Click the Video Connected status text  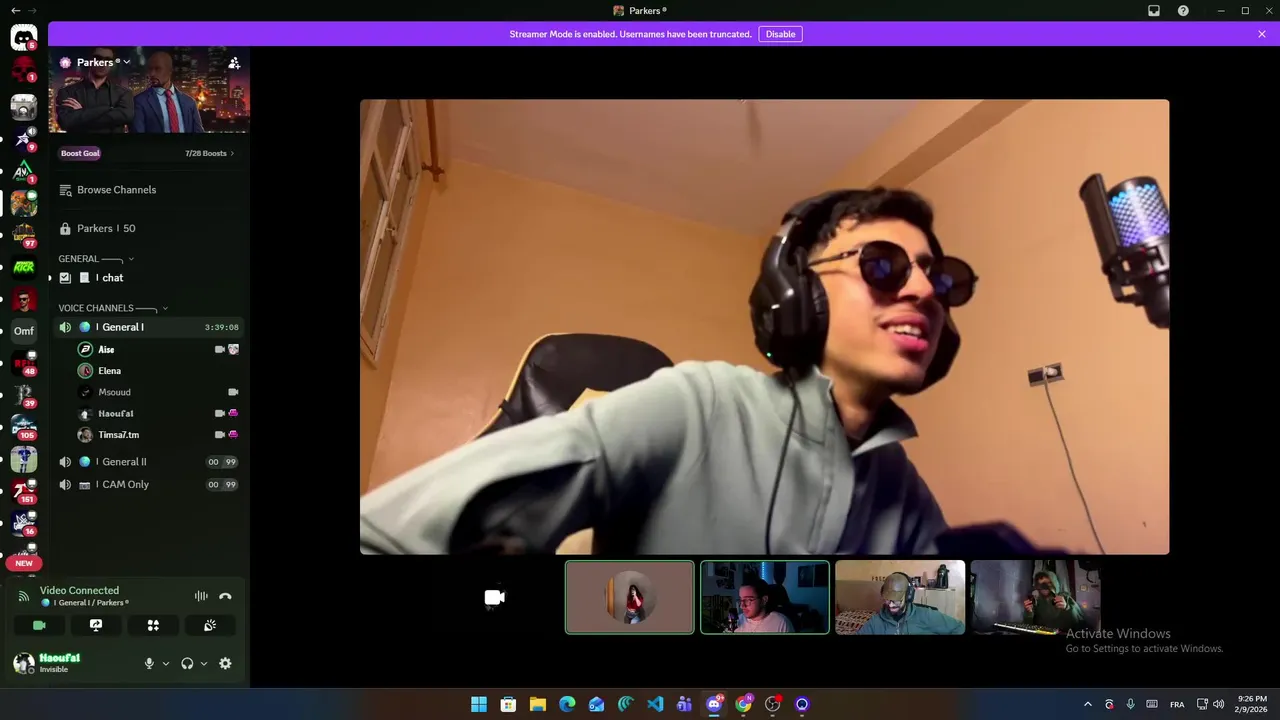click(79, 590)
